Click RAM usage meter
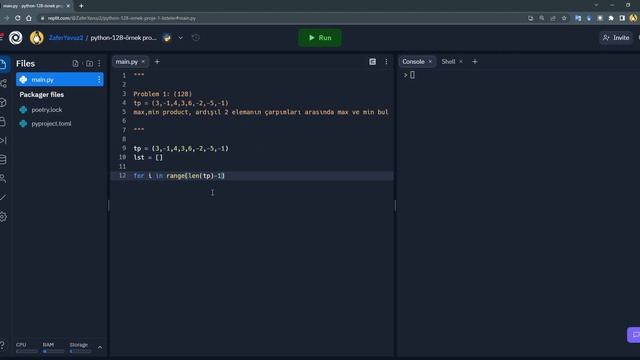Screen dimensions: 640x360 [x=53, y=348]
